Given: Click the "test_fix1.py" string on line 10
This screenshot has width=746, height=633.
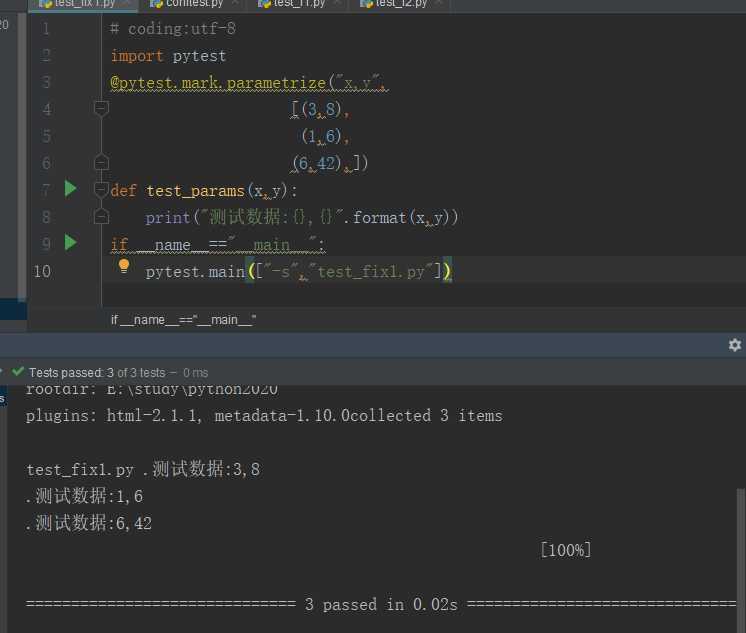Looking at the screenshot, I should point(371,272).
